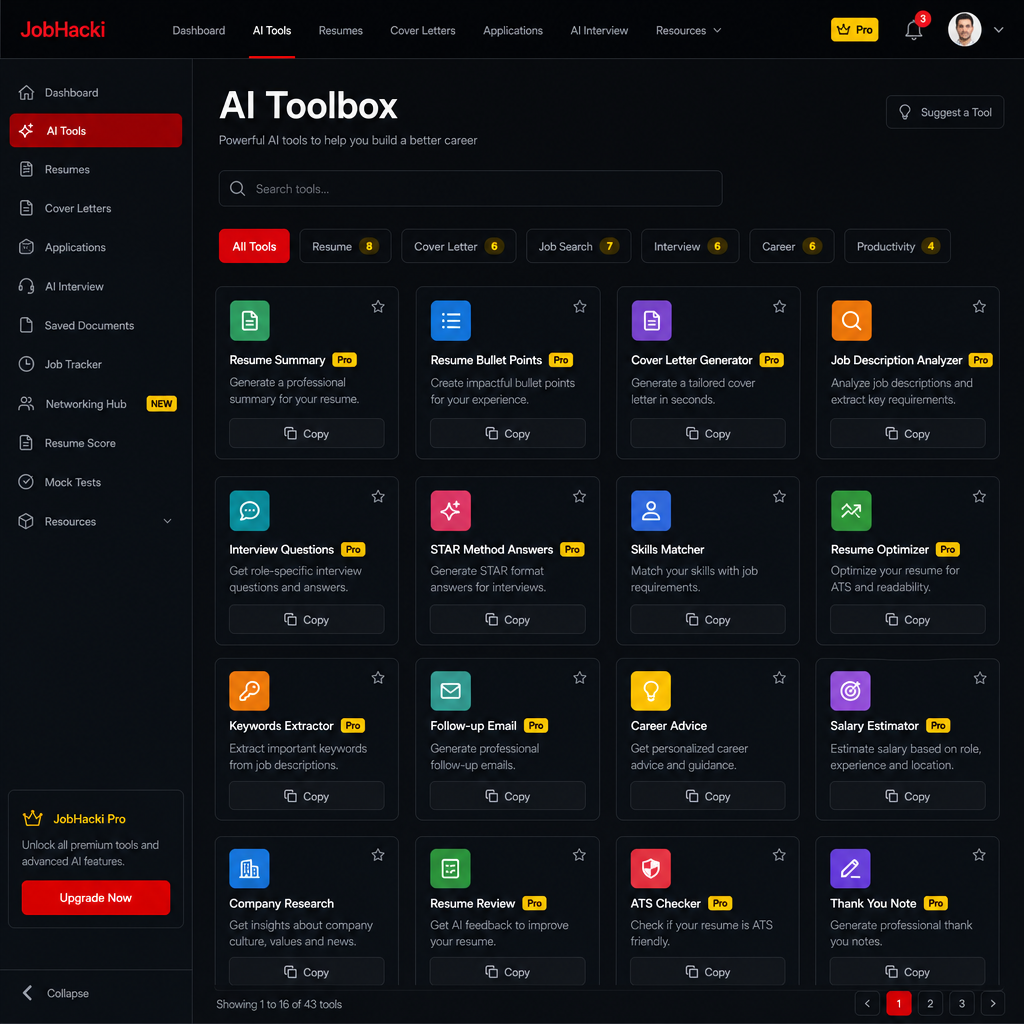This screenshot has height=1024, width=1024.
Task: Click the Resume Review checklist icon
Action: click(x=450, y=868)
